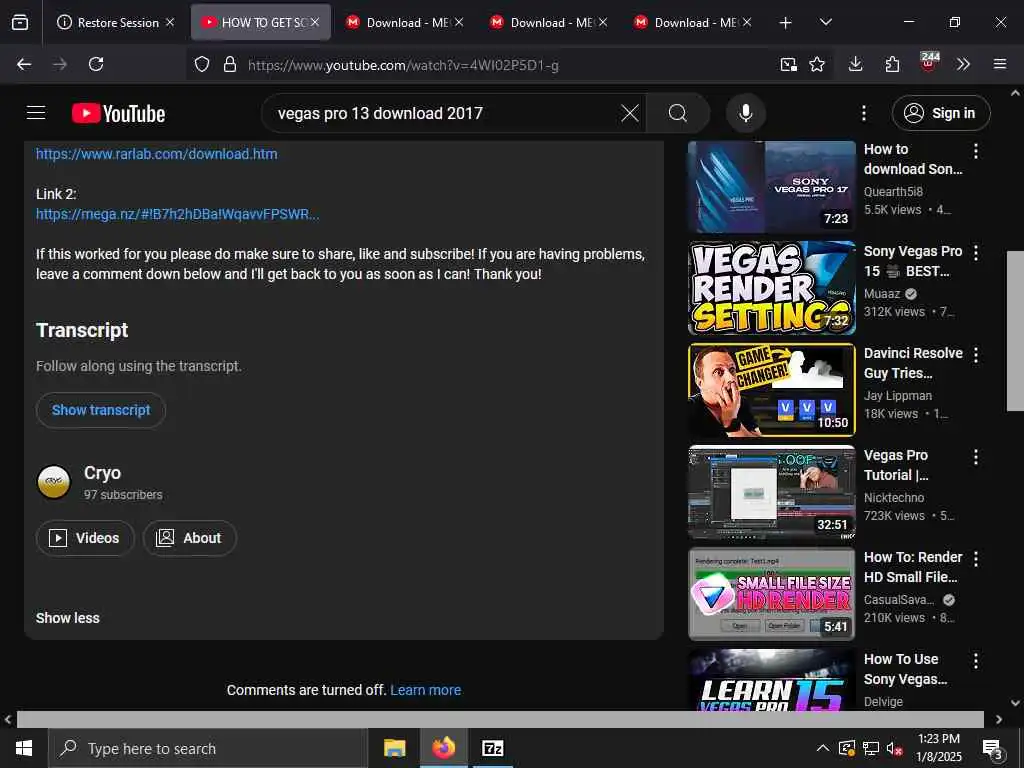
Task: Open Small File Size HD Render thumbnail
Action: (772, 594)
